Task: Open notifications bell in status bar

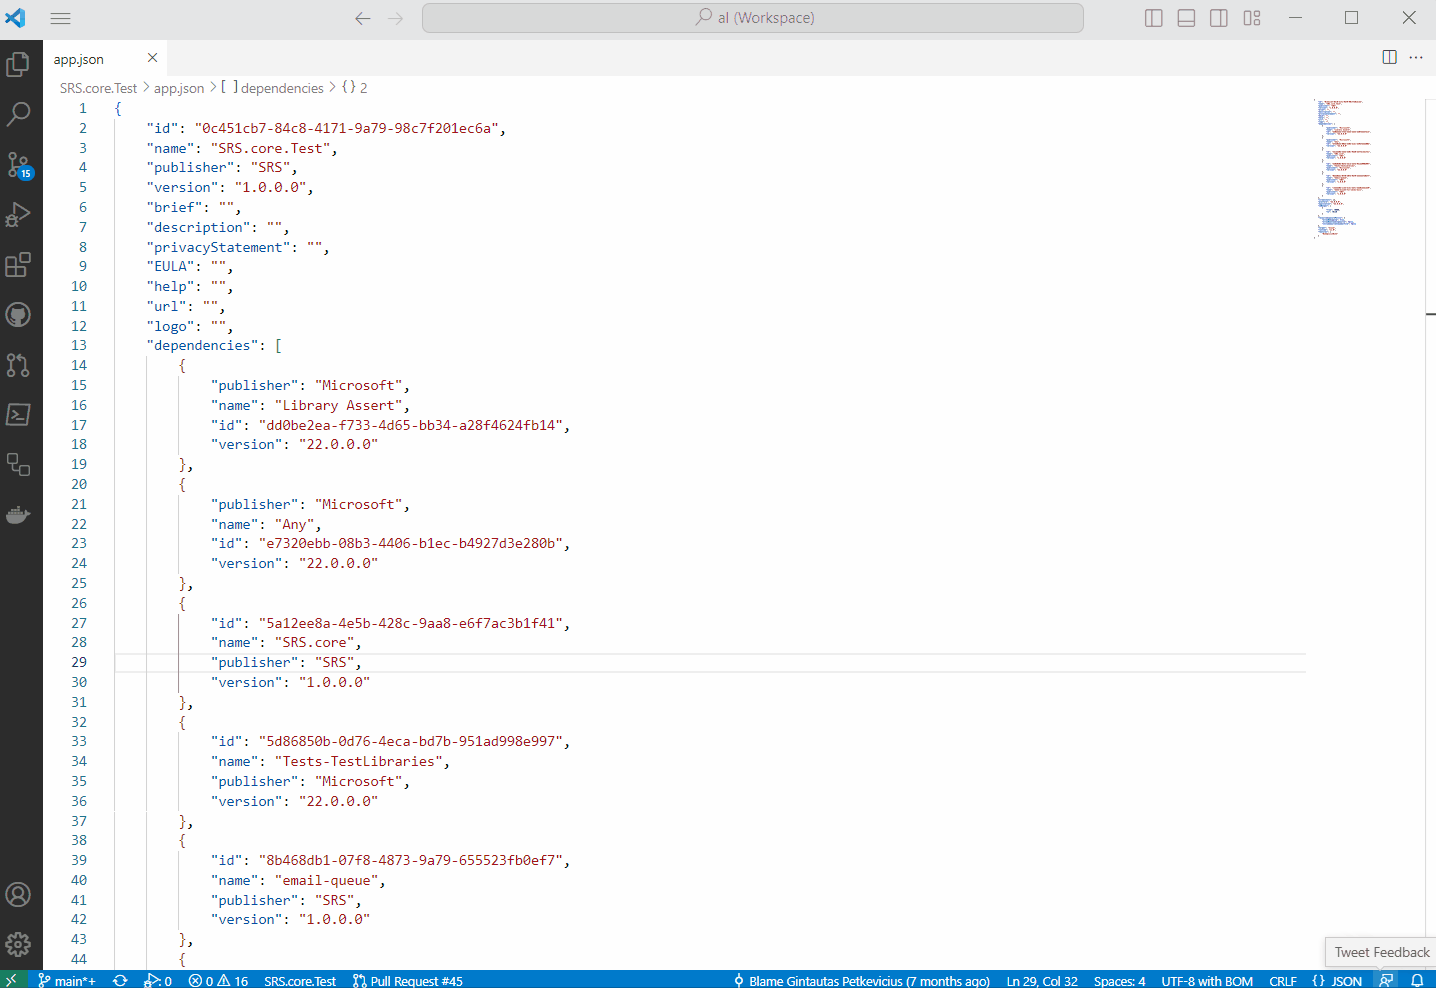Action: [1417, 980]
